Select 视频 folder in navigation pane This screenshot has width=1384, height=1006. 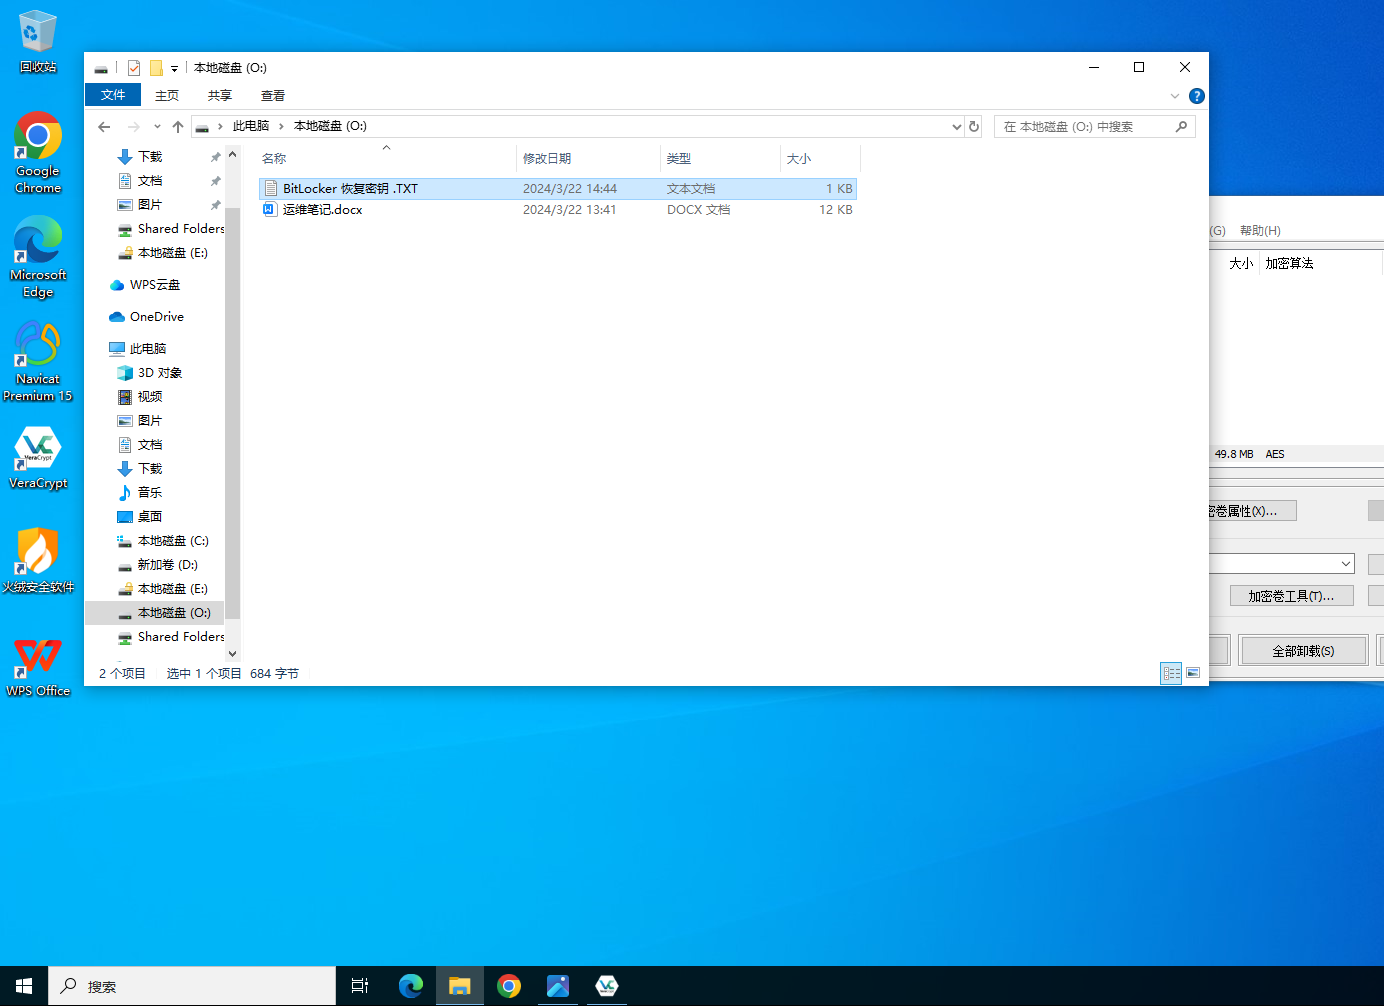click(150, 397)
